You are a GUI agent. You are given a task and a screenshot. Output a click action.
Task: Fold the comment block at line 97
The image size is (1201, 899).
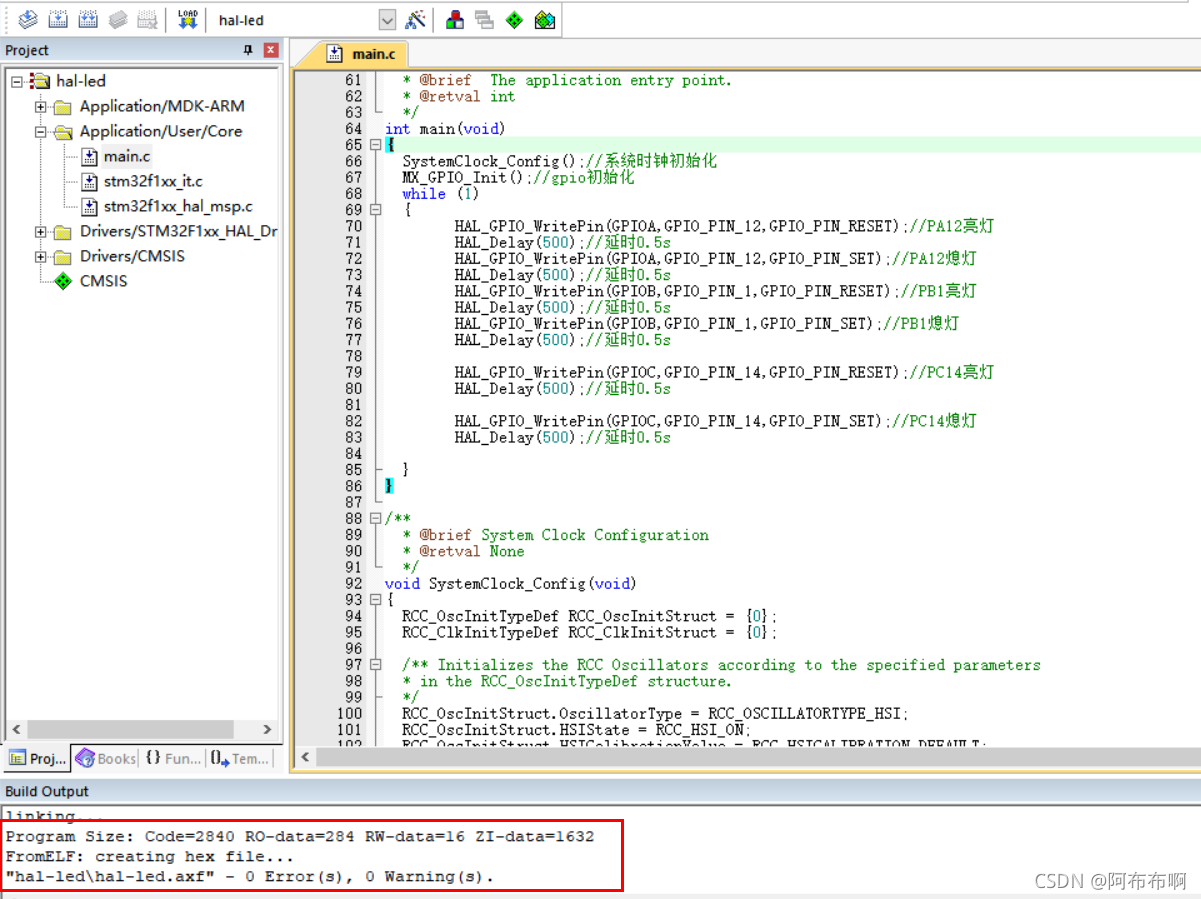click(x=376, y=664)
